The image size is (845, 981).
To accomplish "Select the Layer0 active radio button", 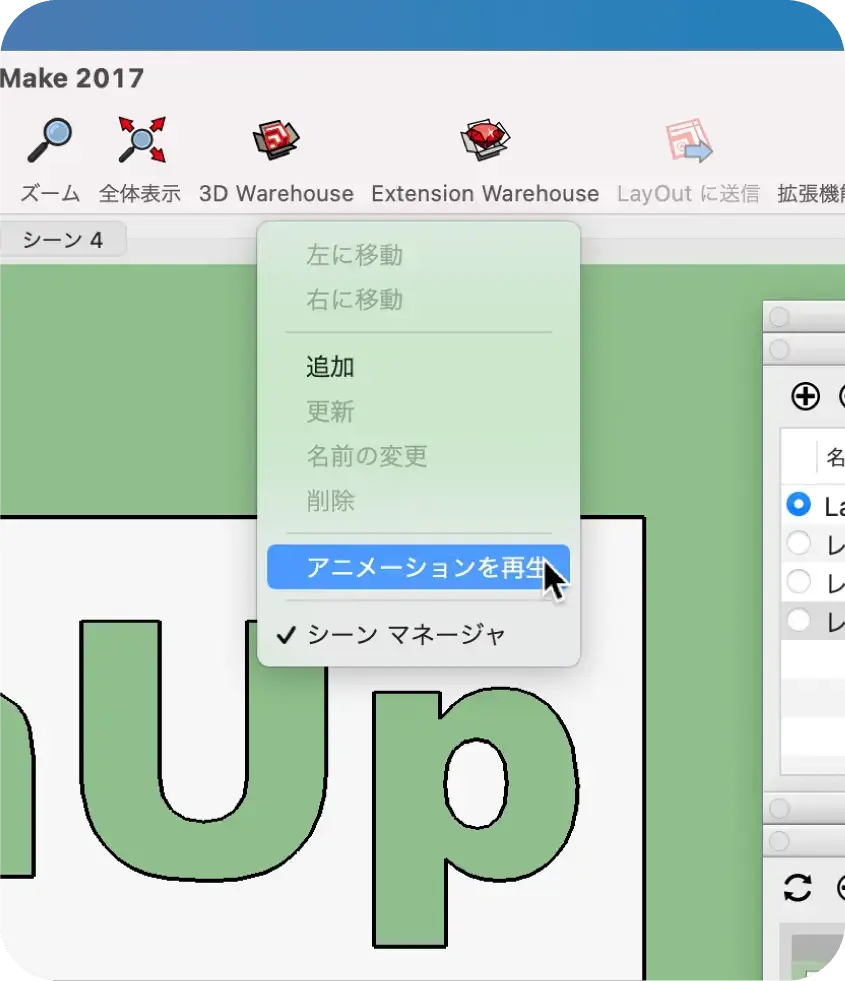I will (798, 505).
